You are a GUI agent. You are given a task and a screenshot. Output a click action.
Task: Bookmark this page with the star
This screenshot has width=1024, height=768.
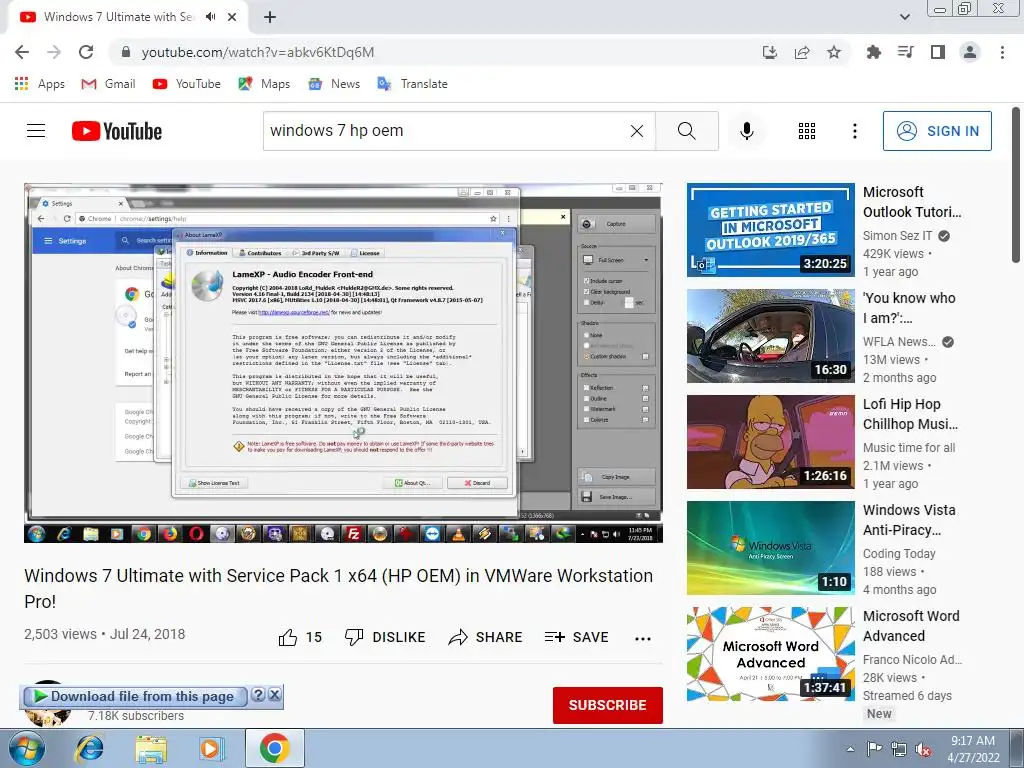click(834, 52)
